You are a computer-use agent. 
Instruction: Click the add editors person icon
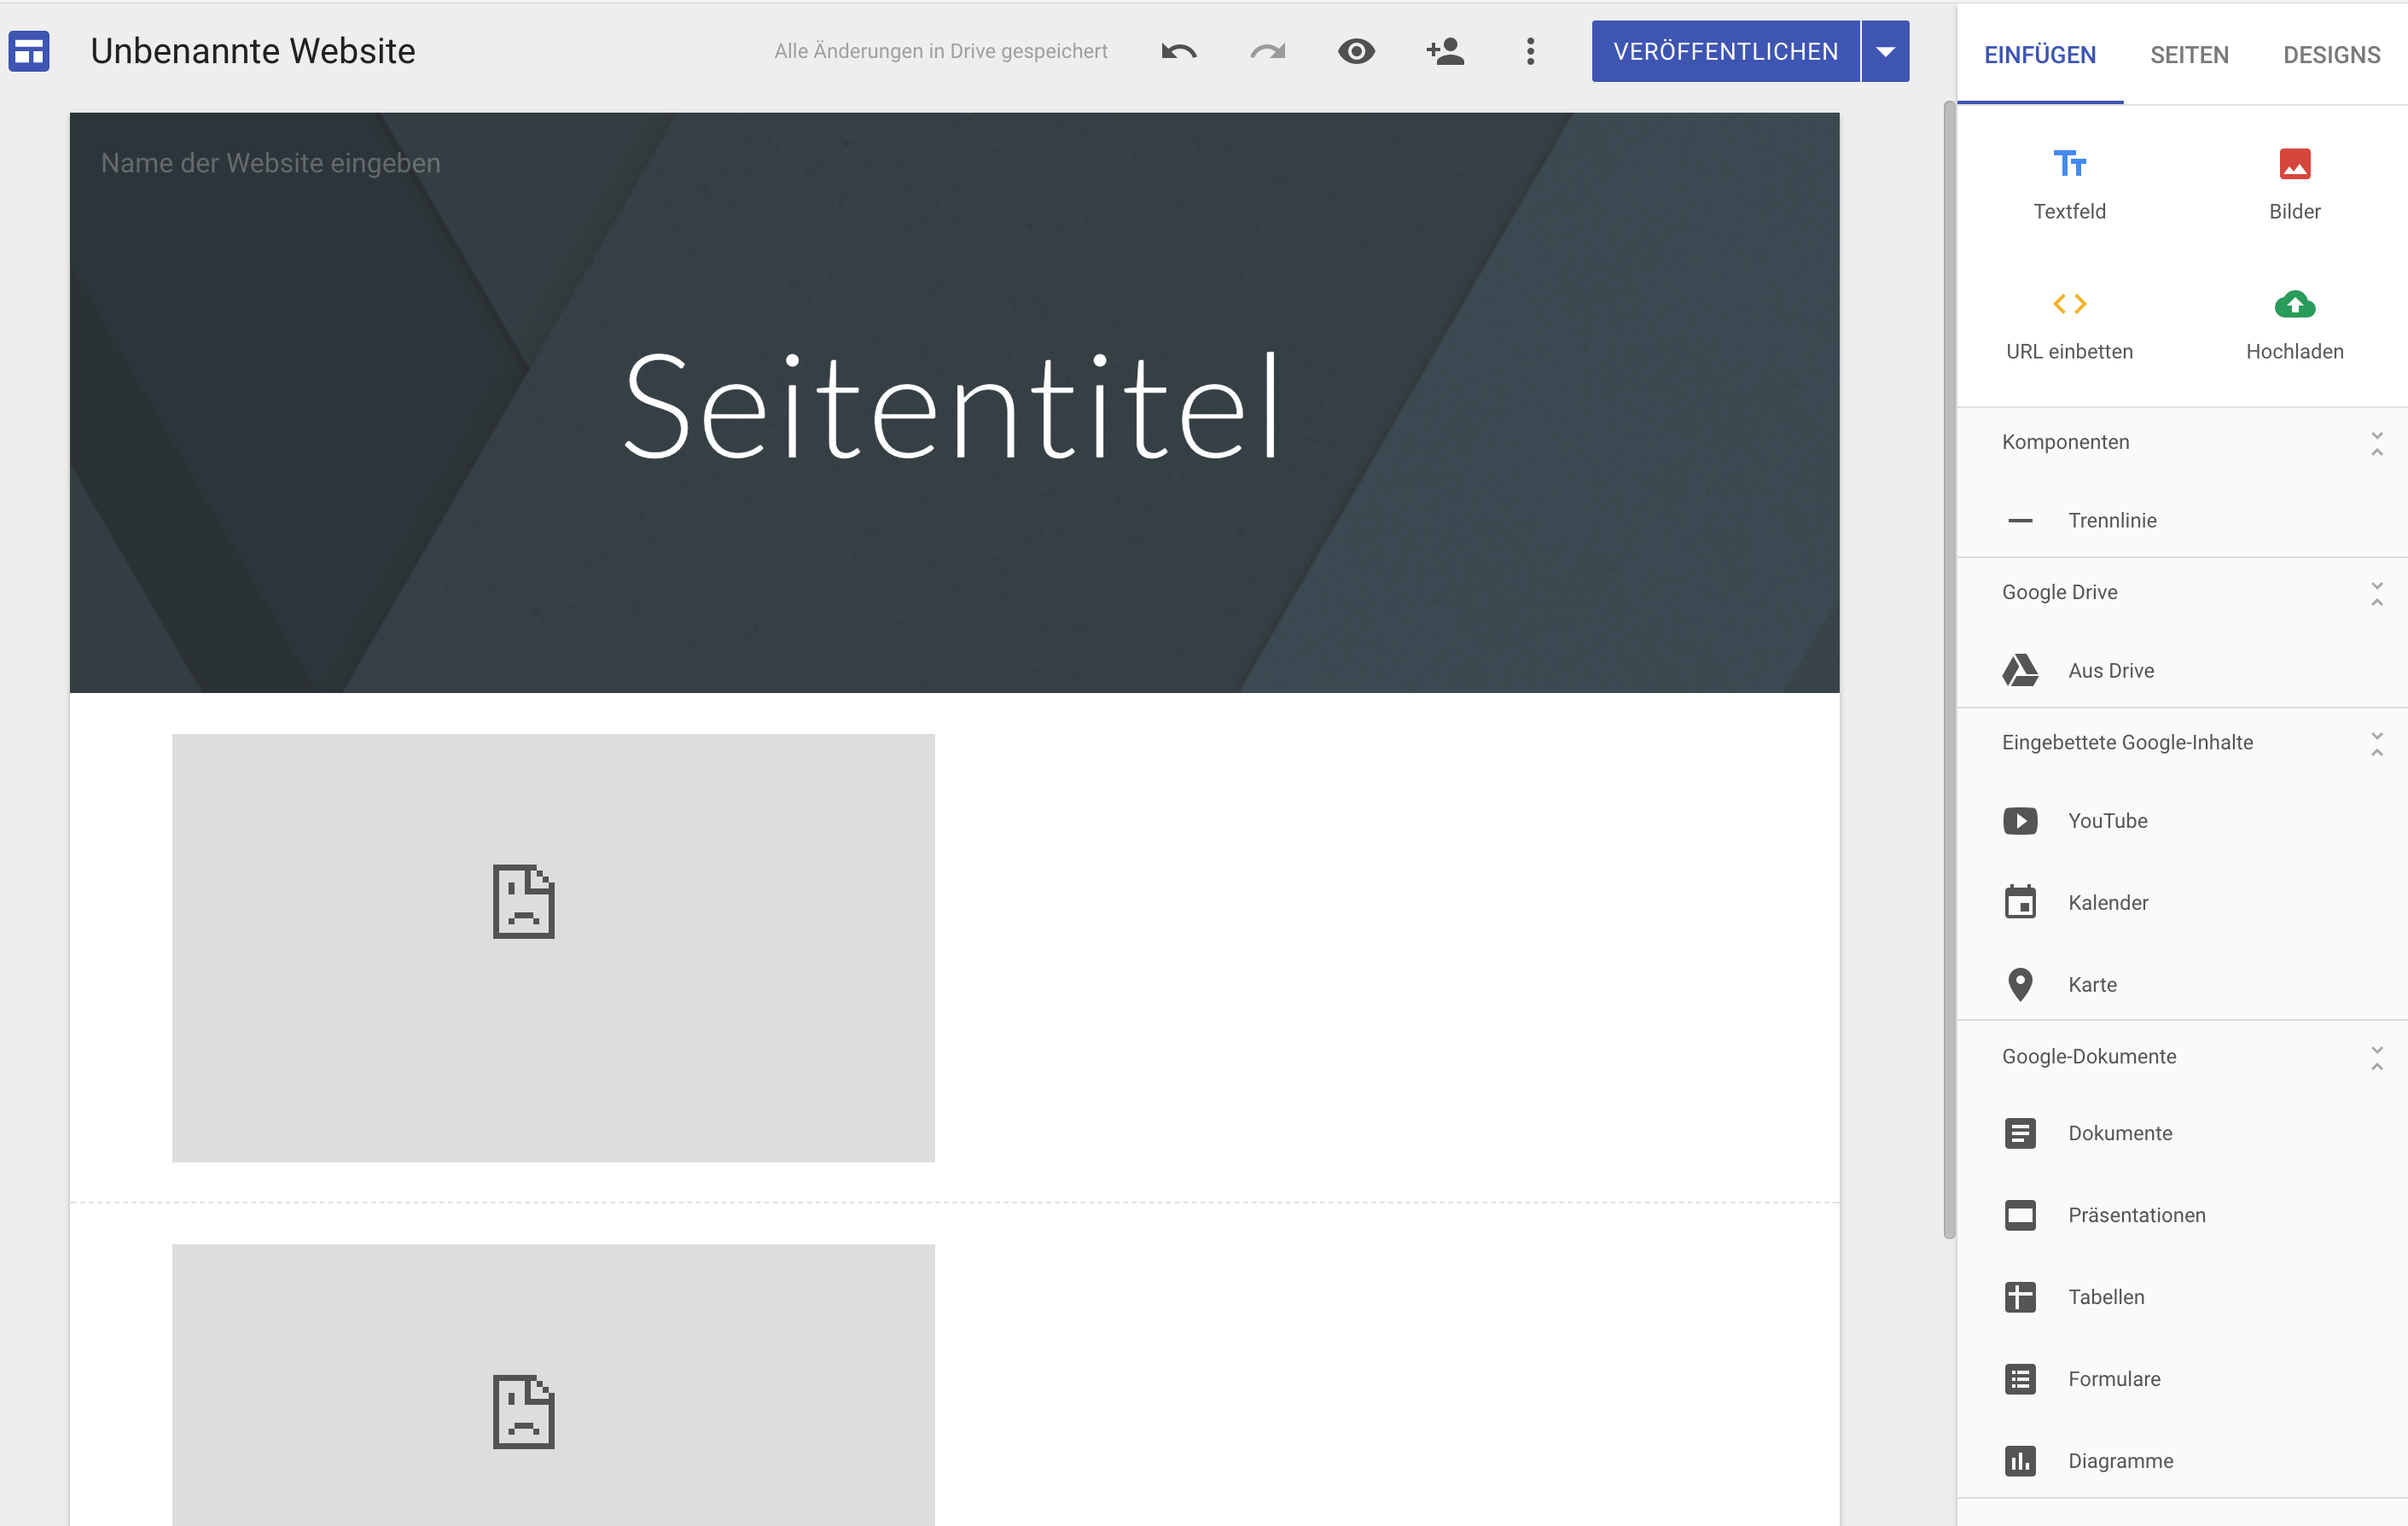1445,51
